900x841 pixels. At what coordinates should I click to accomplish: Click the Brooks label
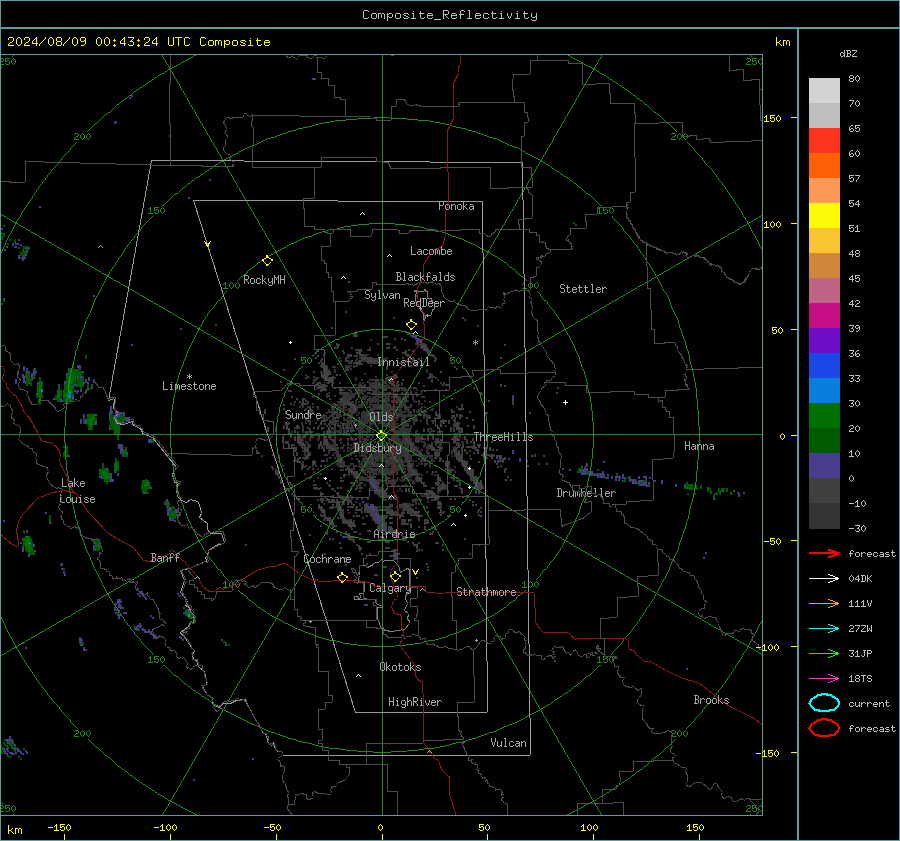(711, 700)
